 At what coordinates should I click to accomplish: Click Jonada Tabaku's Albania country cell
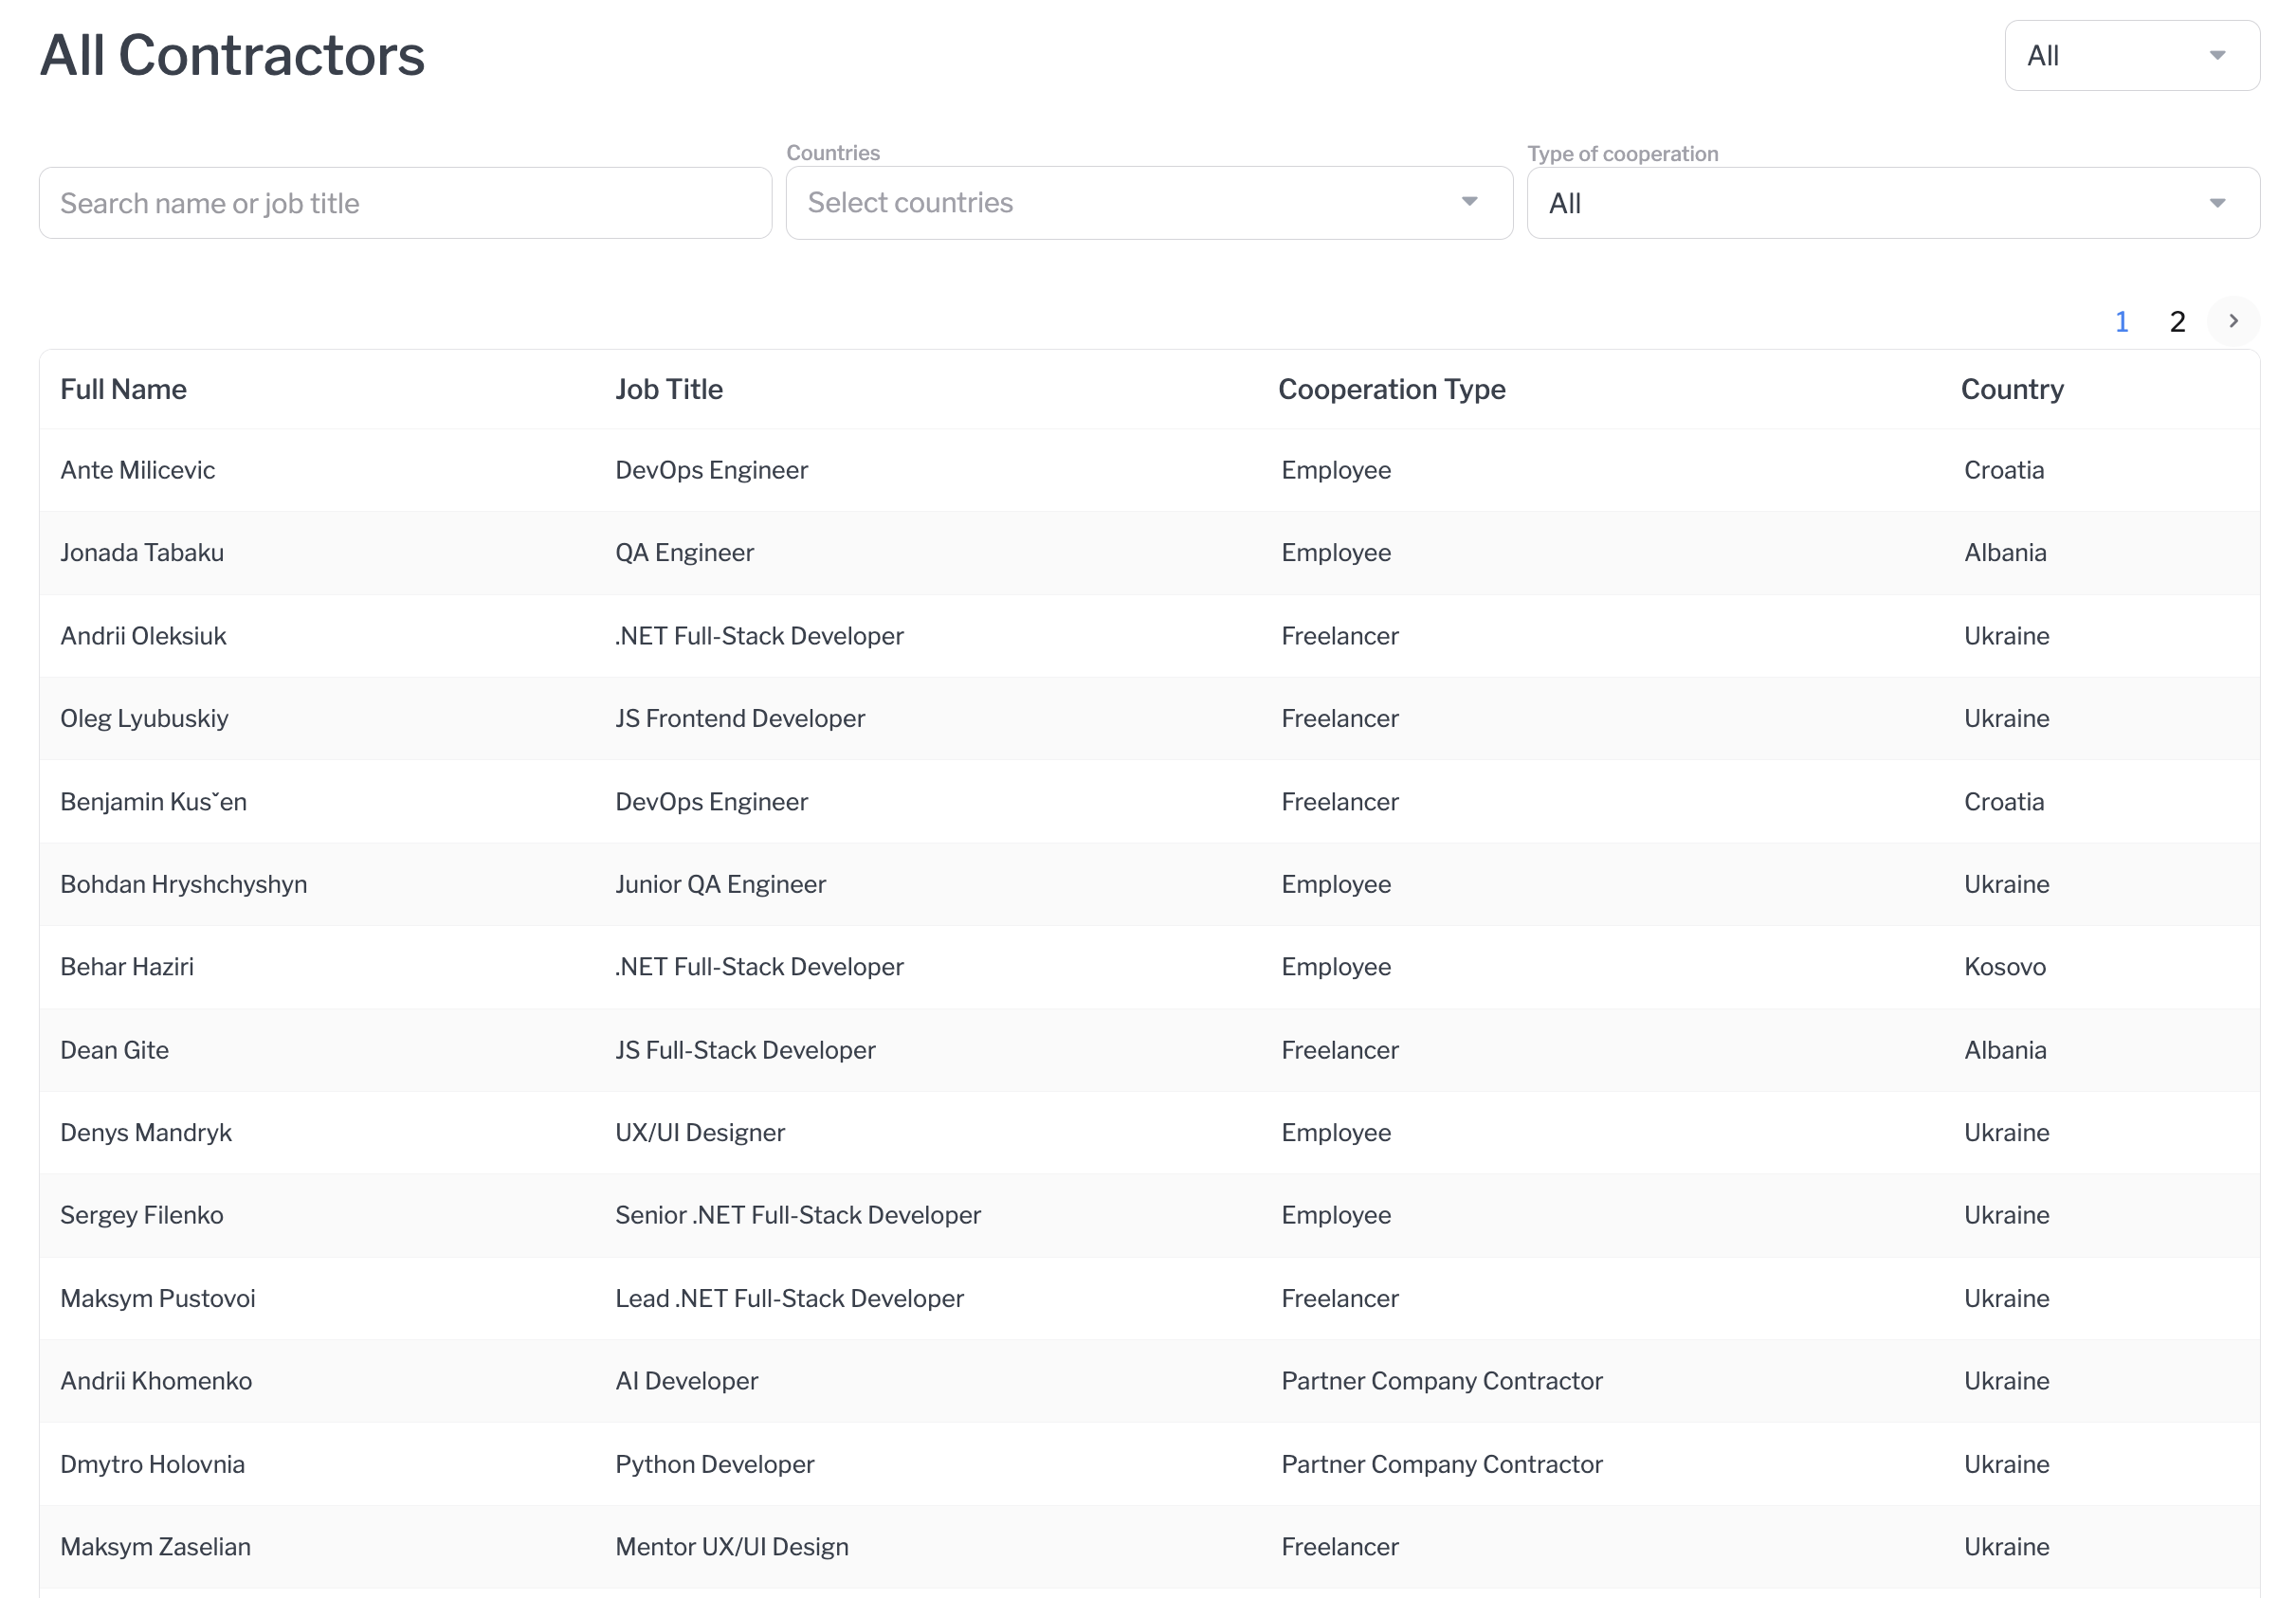point(2005,553)
